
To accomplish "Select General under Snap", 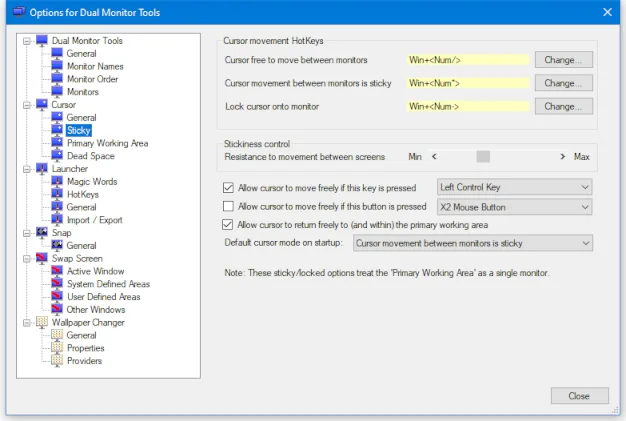I will tap(81, 245).
